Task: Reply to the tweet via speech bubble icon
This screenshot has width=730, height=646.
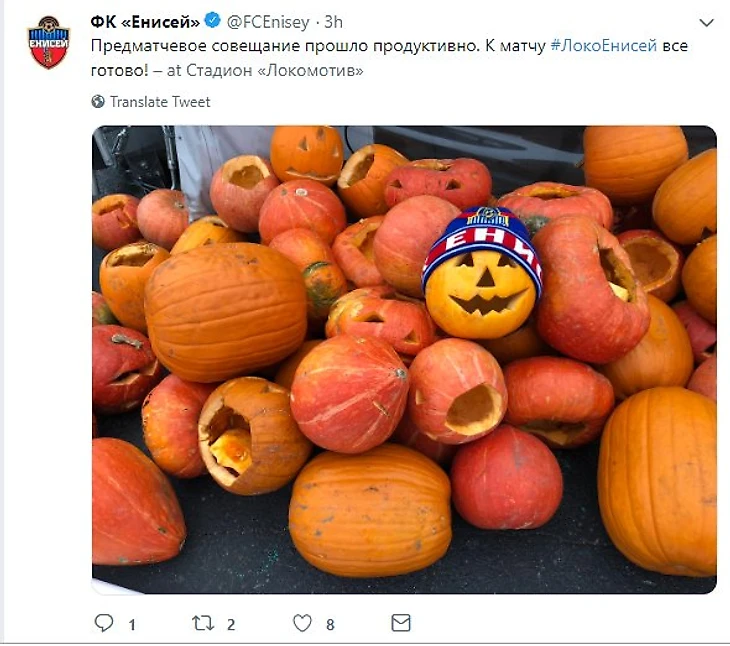Action: [104, 623]
